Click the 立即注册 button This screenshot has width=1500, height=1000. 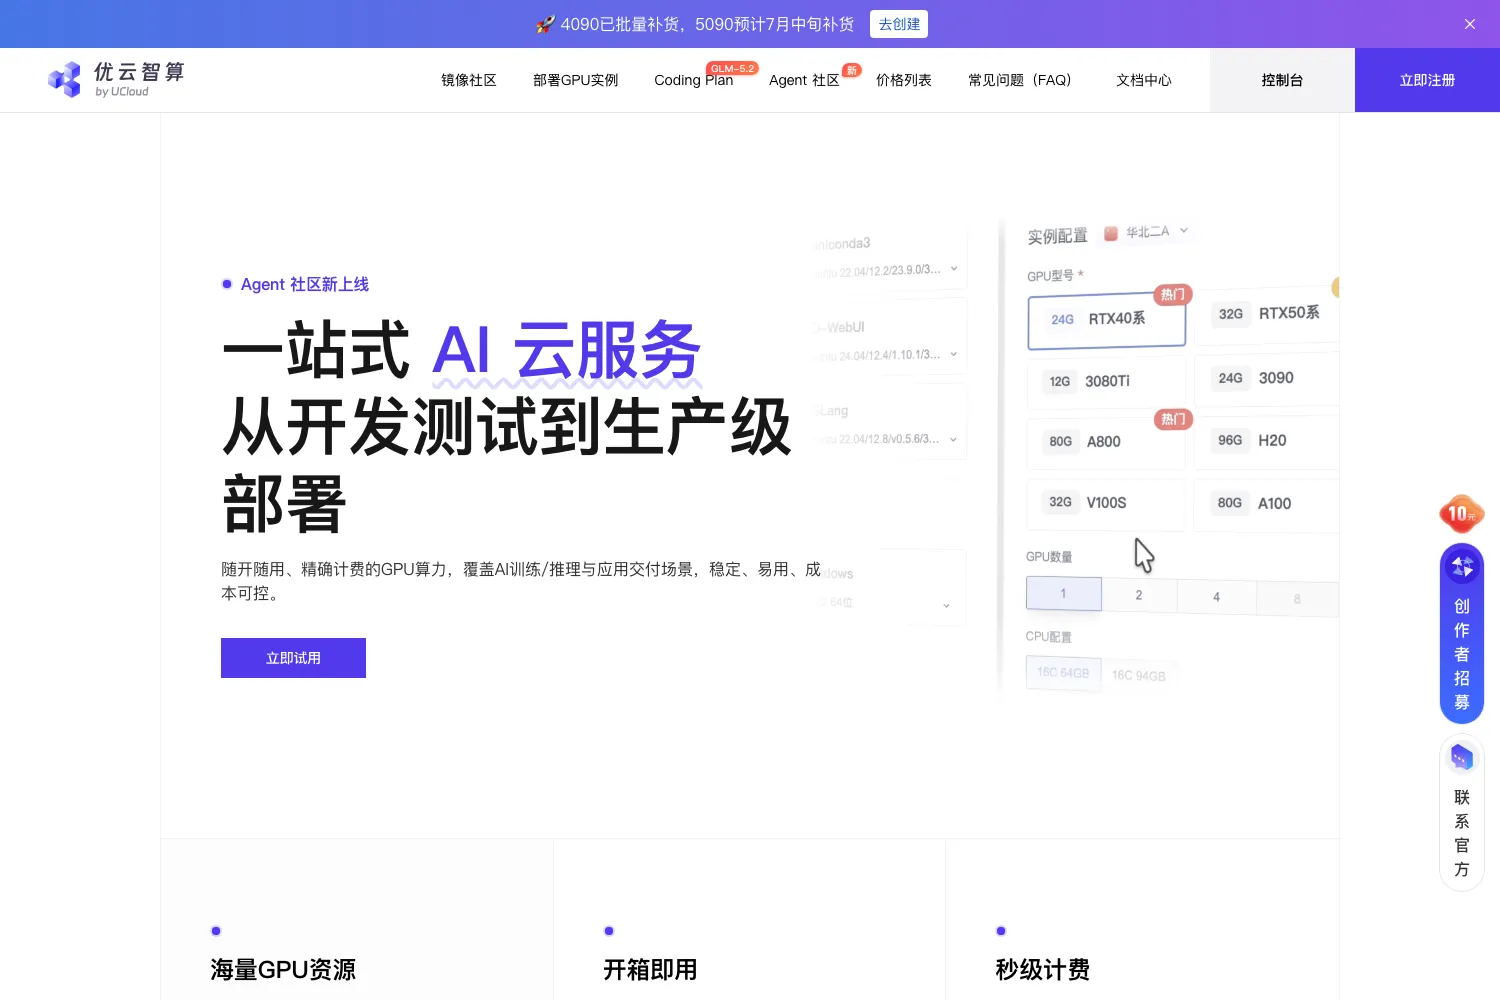click(x=1427, y=80)
